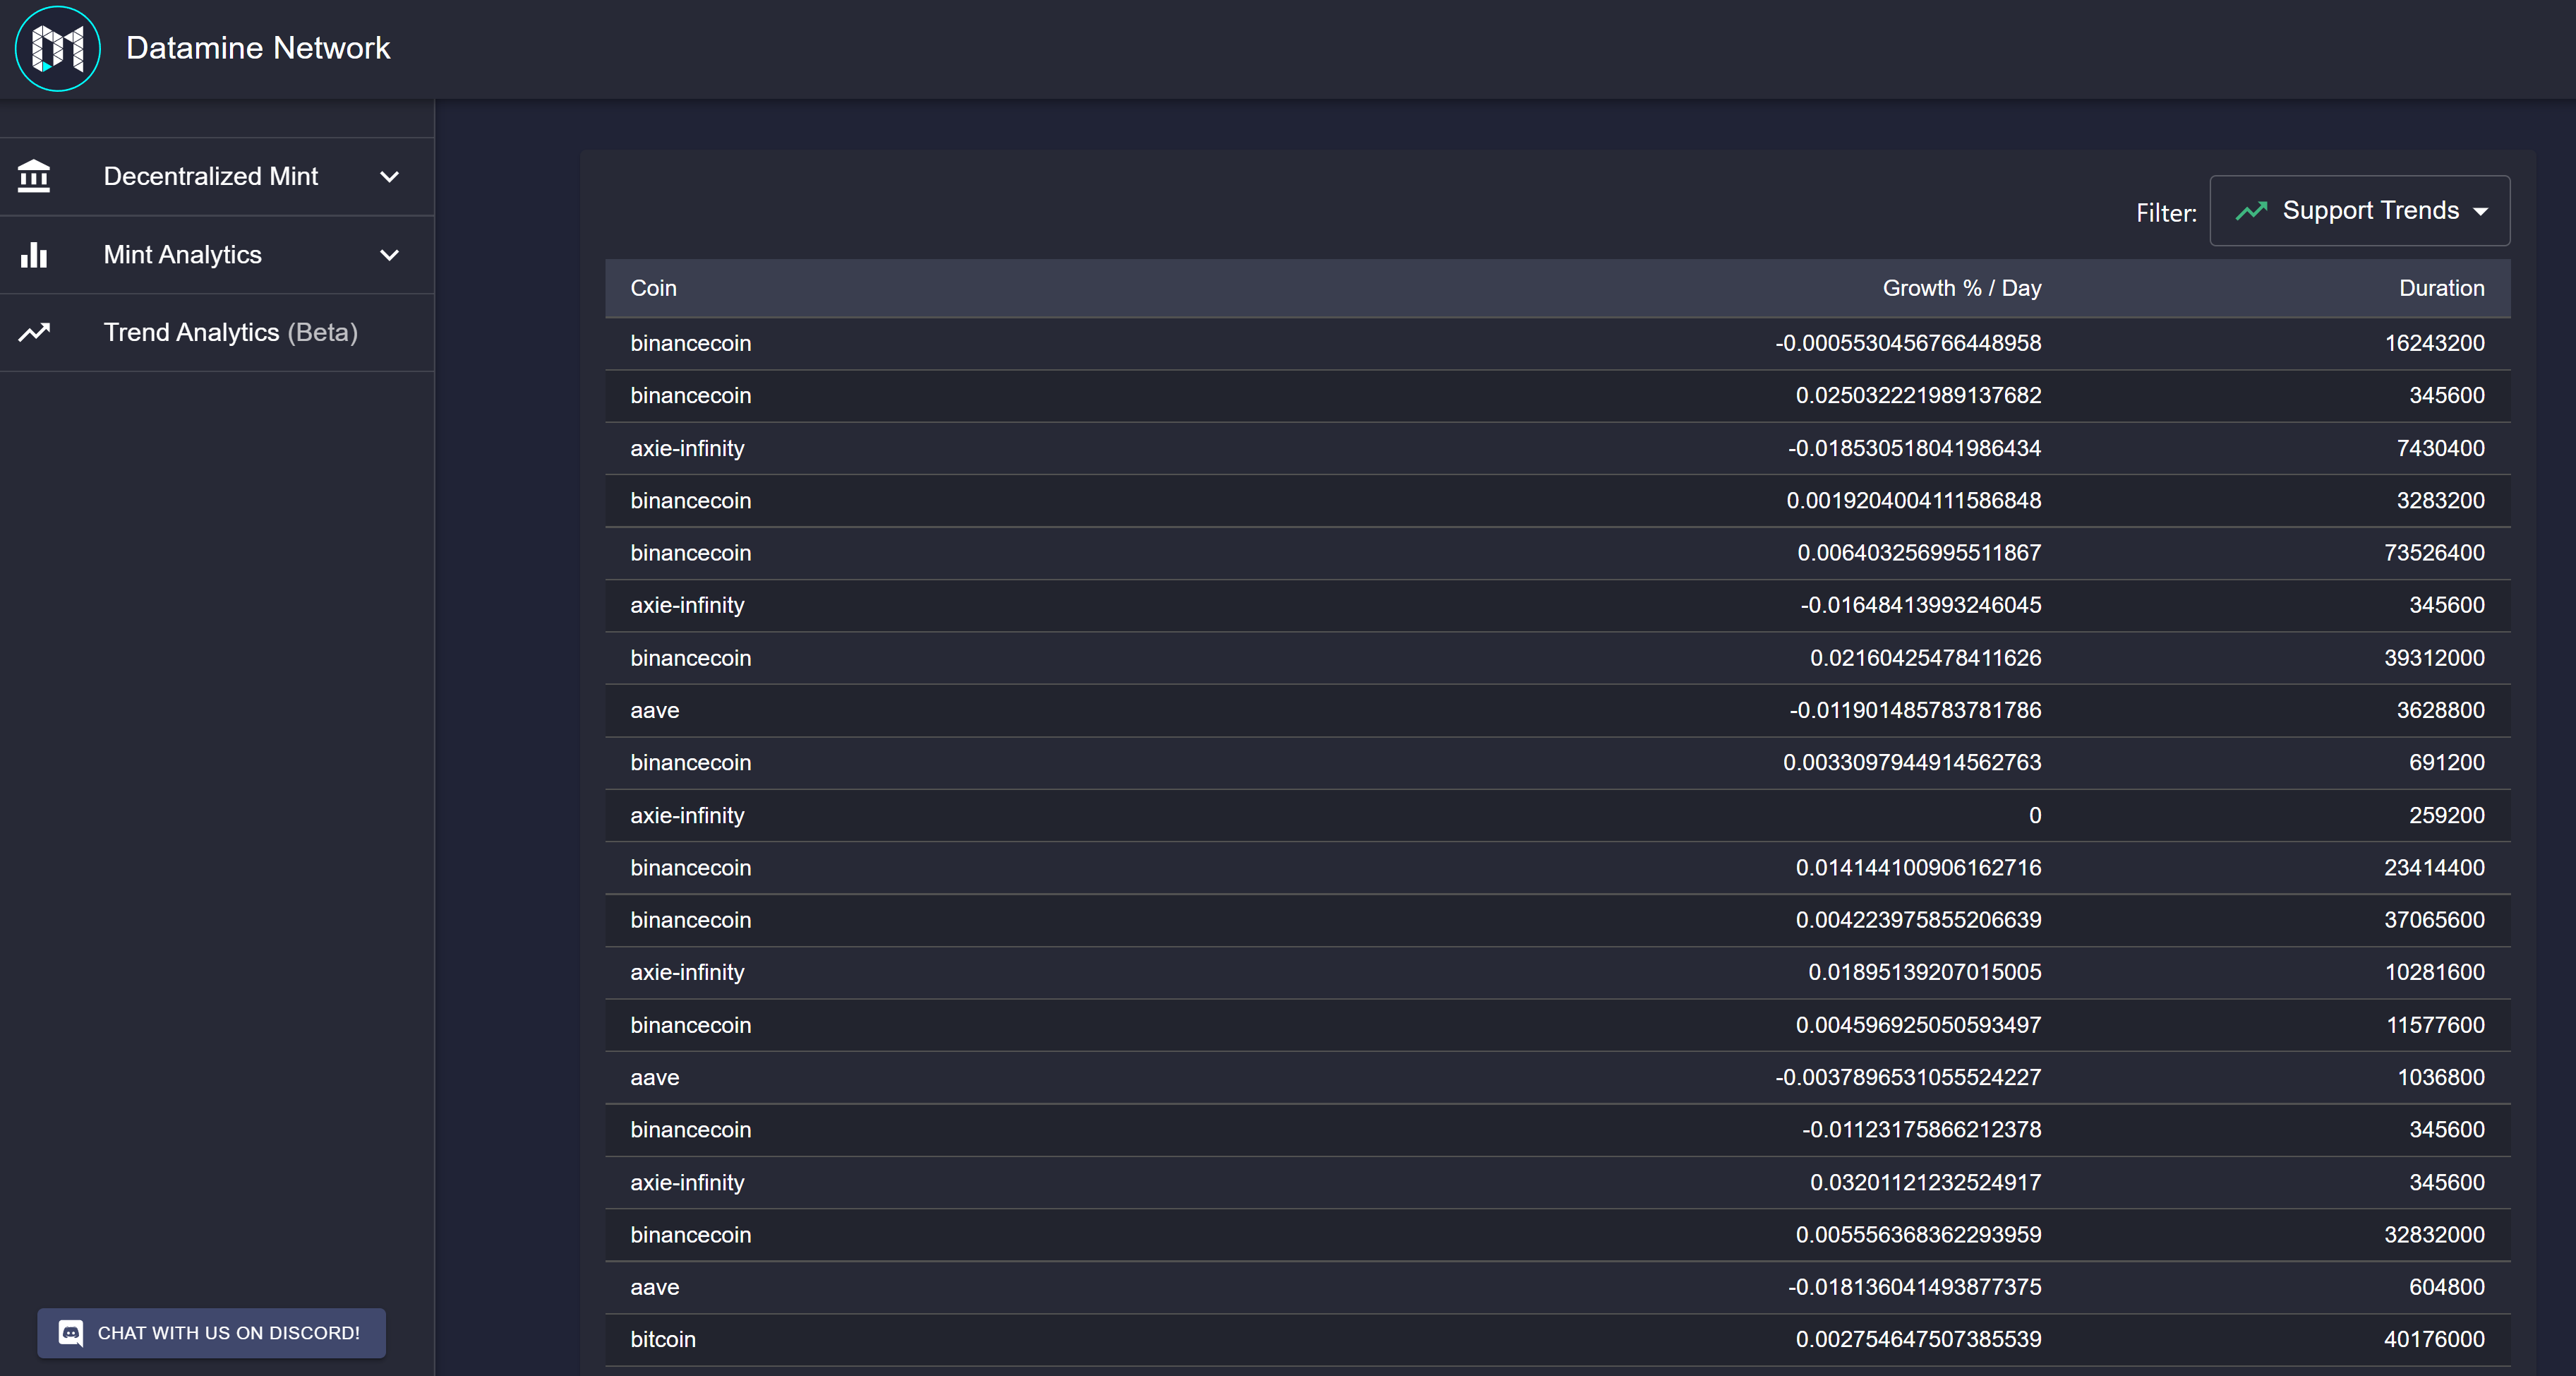Click the Discord icon in chat button
Viewport: 2576px width, 1376px height.
pyautogui.click(x=71, y=1333)
